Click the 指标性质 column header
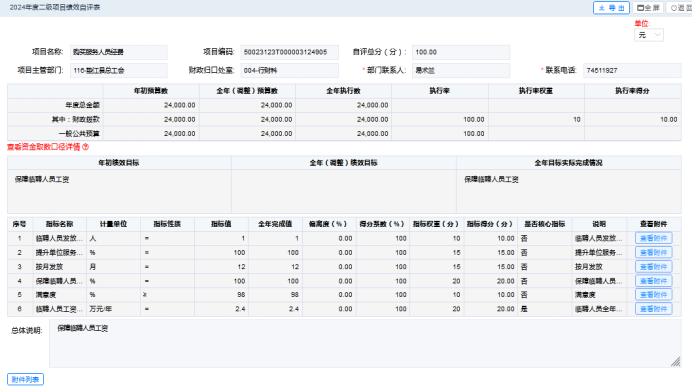Screen dimensions: 692x387 pyautogui.click(x=167, y=224)
